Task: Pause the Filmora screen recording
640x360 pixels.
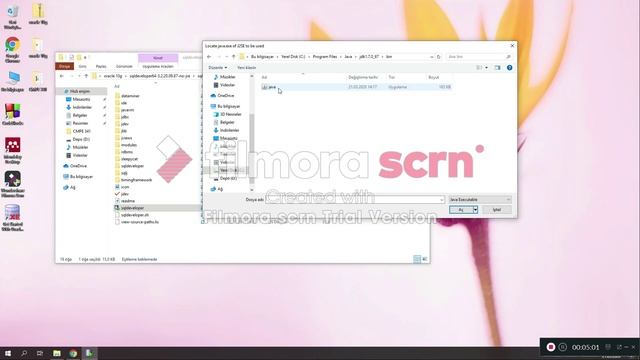Action: 563,347
